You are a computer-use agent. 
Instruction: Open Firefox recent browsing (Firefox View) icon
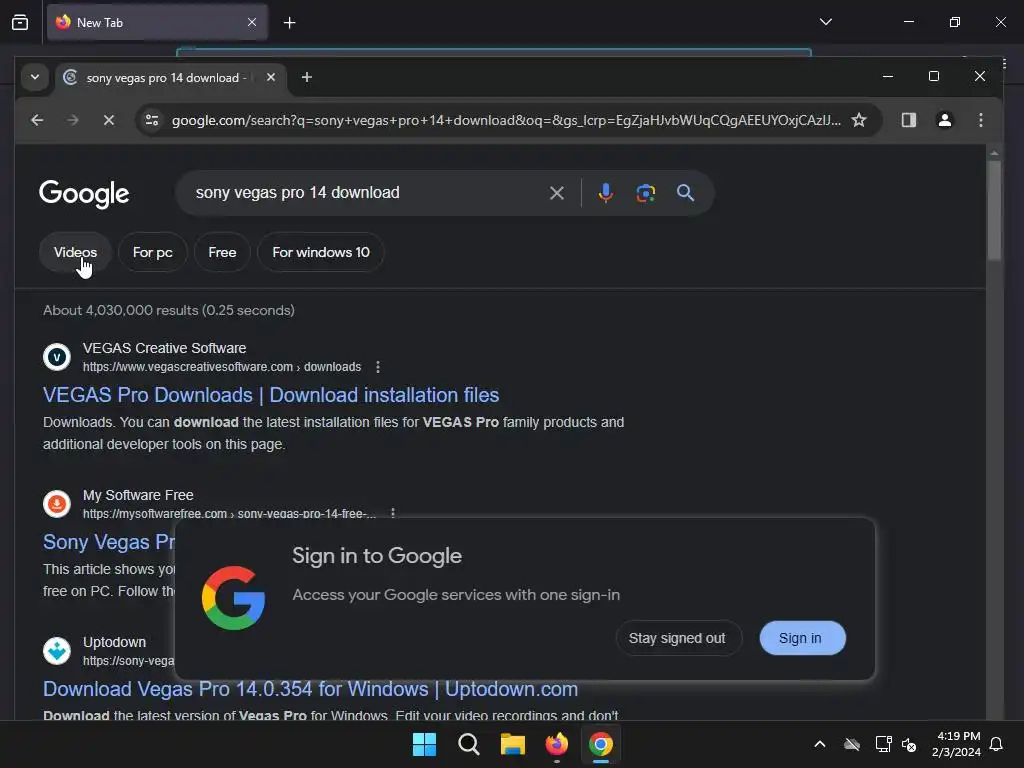point(20,22)
